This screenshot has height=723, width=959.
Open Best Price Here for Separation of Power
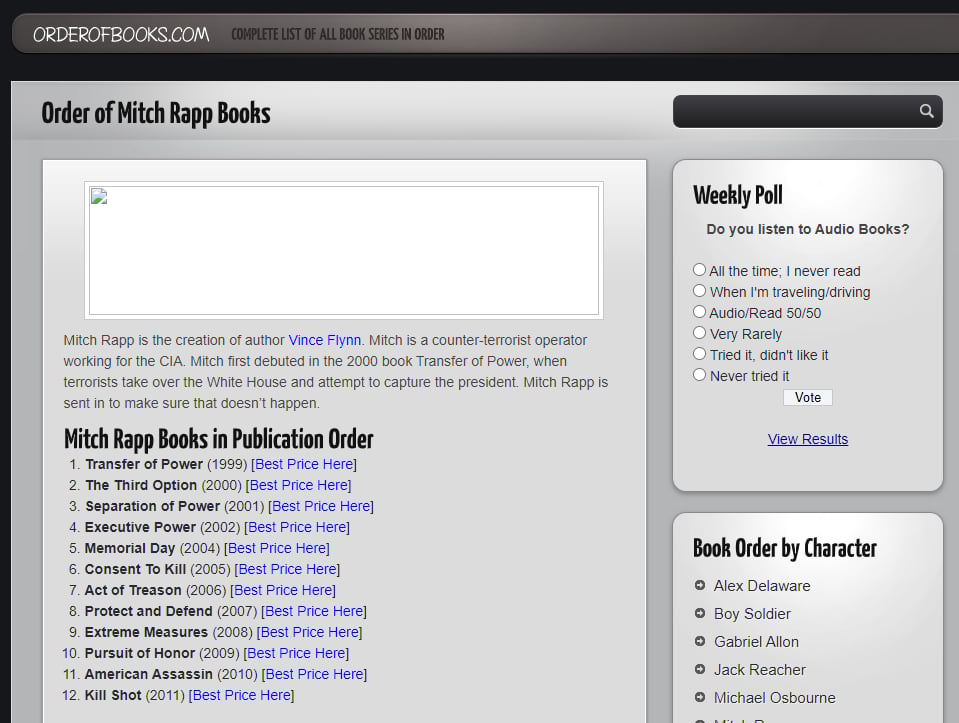321,506
